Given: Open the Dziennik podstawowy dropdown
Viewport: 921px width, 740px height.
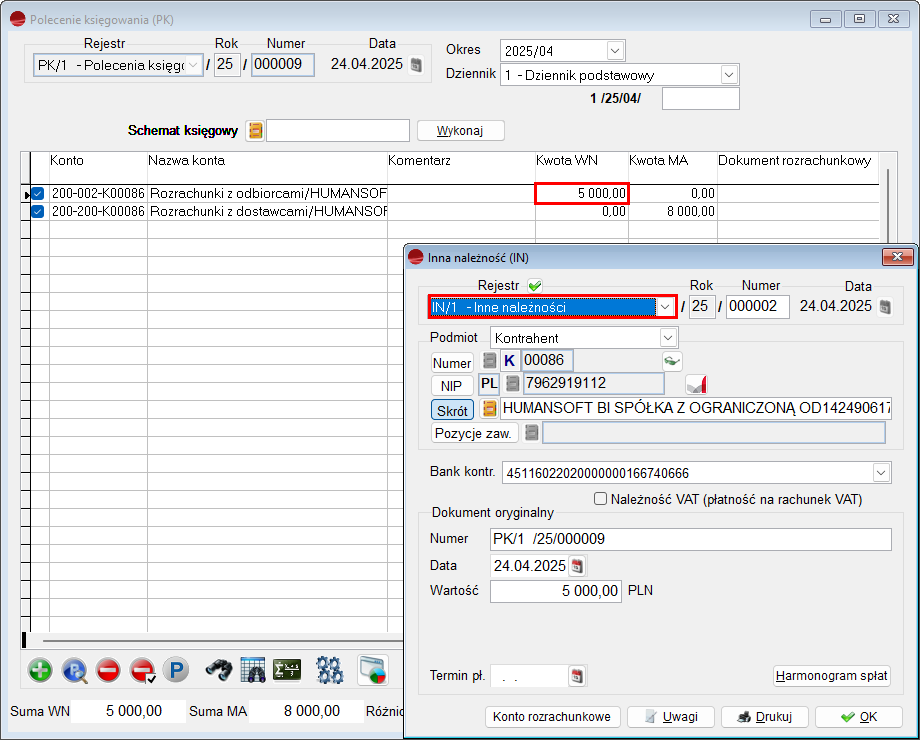Looking at the screenshot, I should tap(729, 75).
